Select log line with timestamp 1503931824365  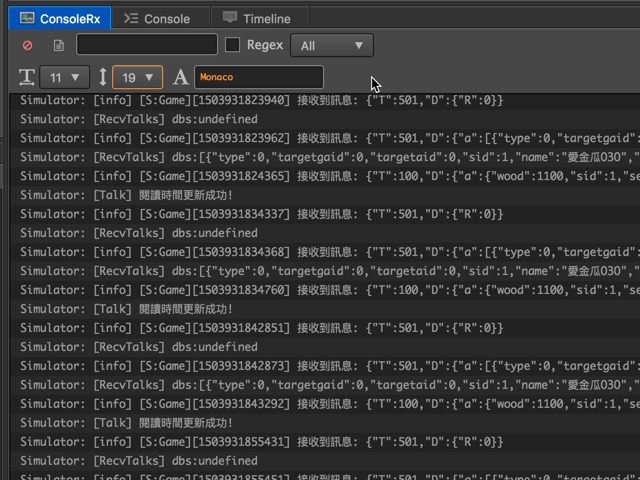coord(325,176)
